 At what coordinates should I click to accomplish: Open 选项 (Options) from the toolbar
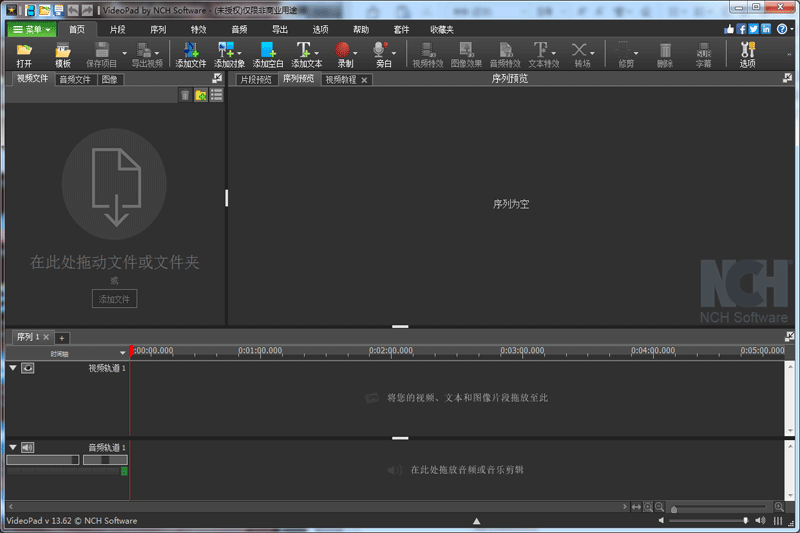coord(747,51)
